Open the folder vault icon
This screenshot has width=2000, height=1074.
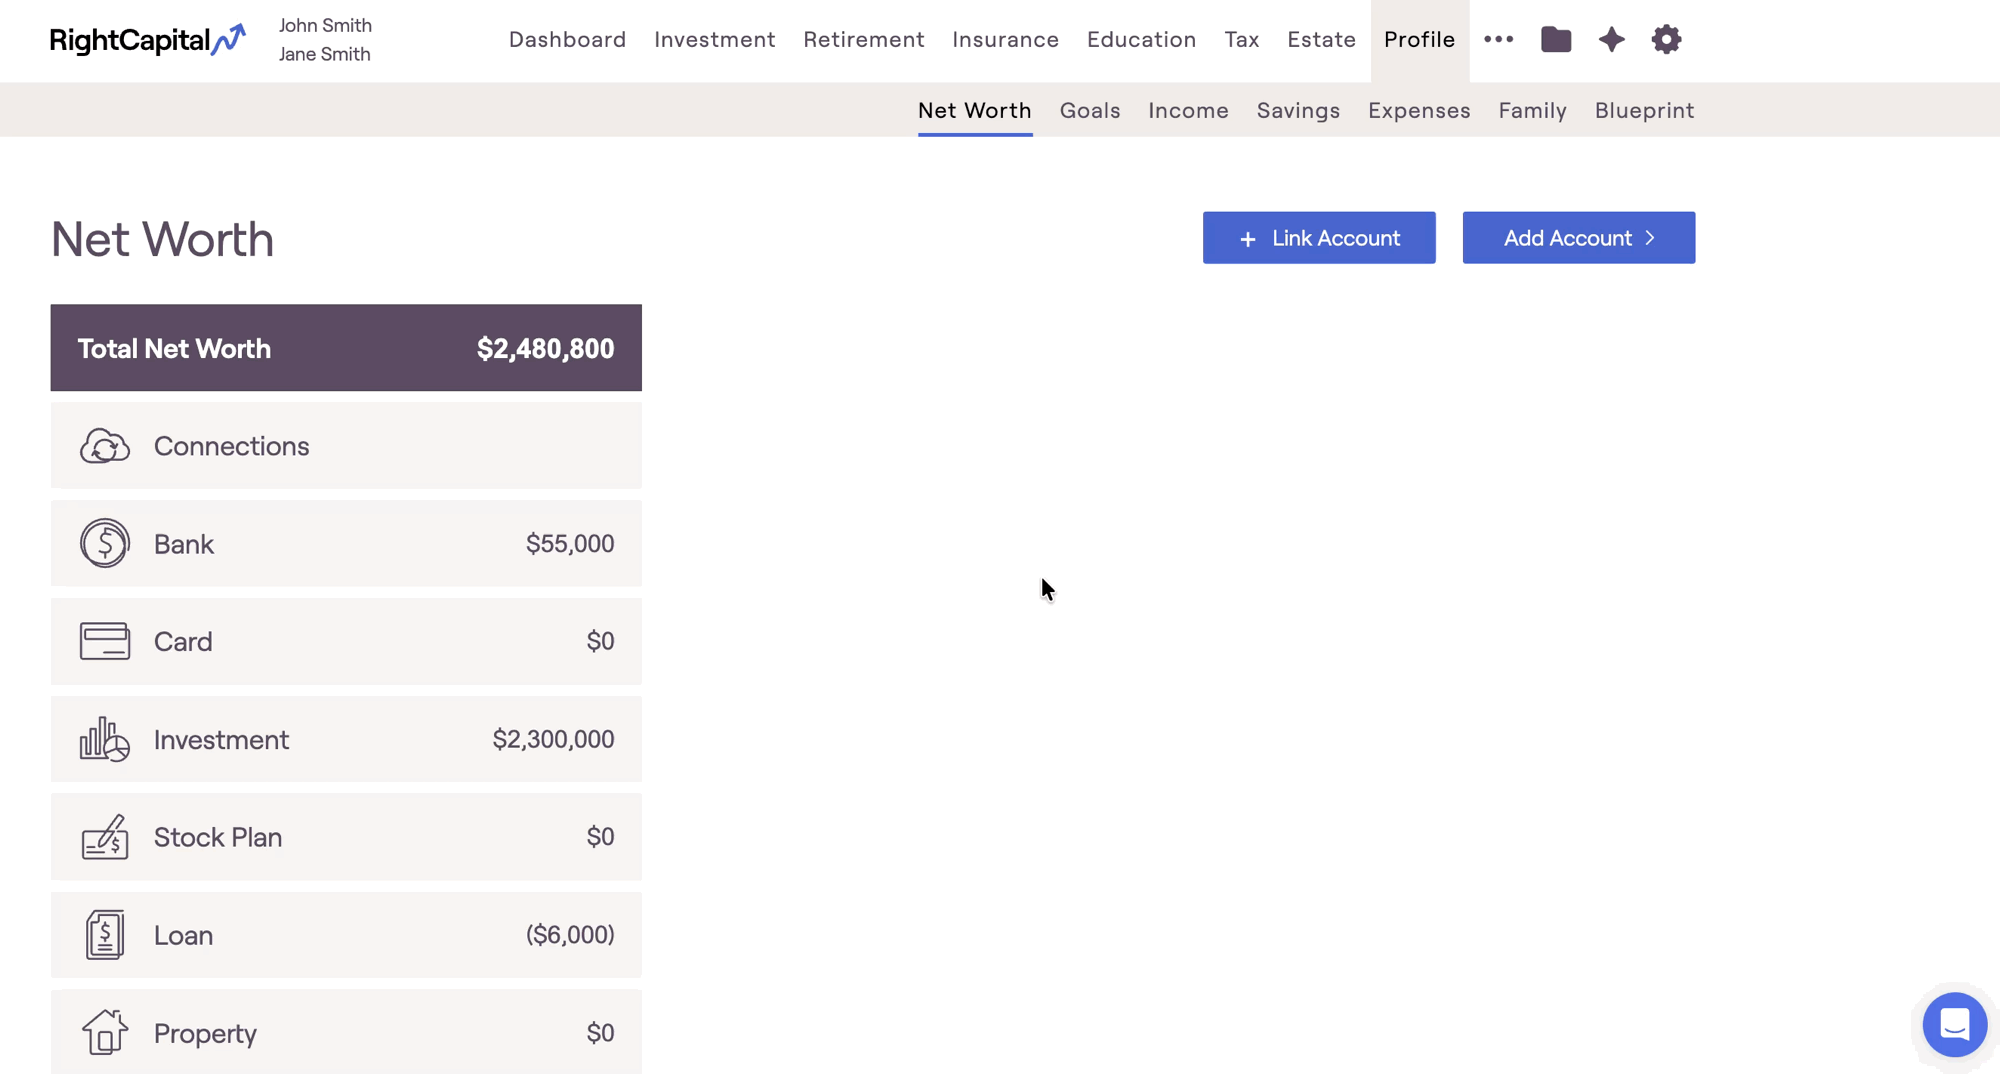(1556, 40)
